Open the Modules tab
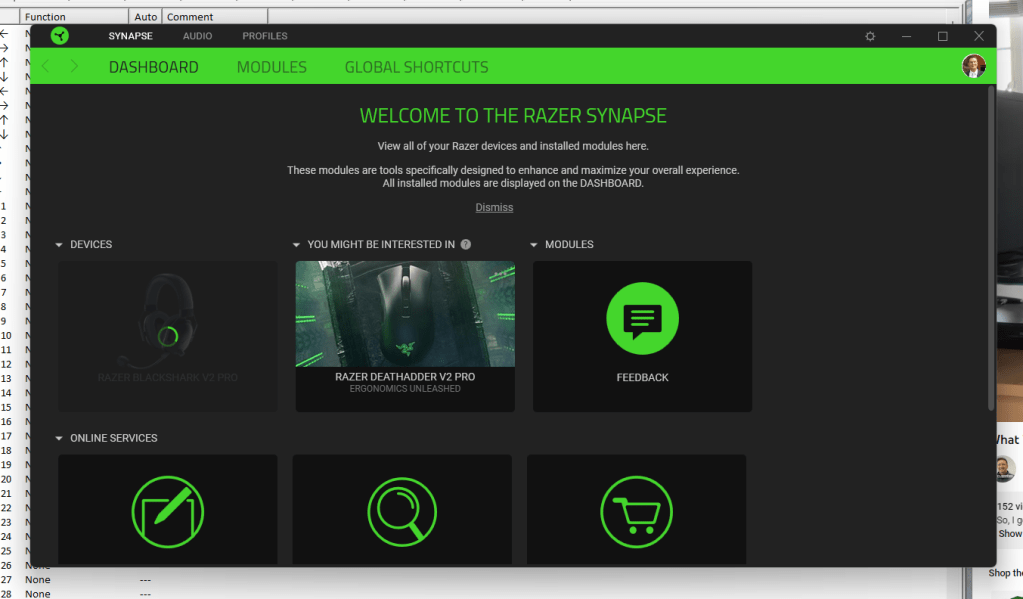This screenshot has width=1023, height=599. [x=271, y=67]
